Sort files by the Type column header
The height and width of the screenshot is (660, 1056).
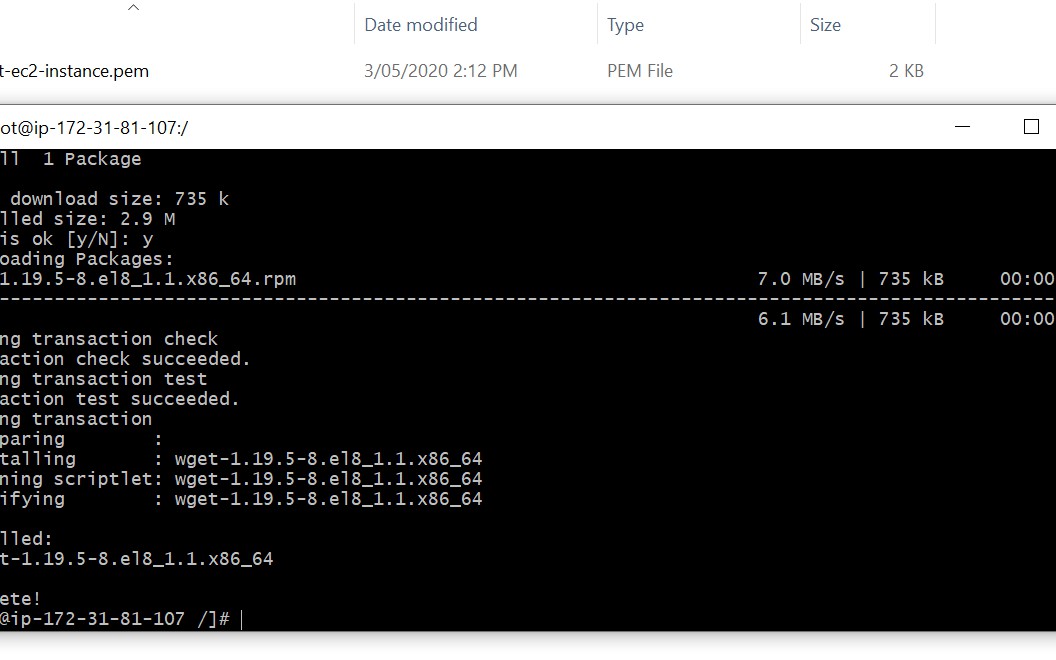(x=625, y=25)
